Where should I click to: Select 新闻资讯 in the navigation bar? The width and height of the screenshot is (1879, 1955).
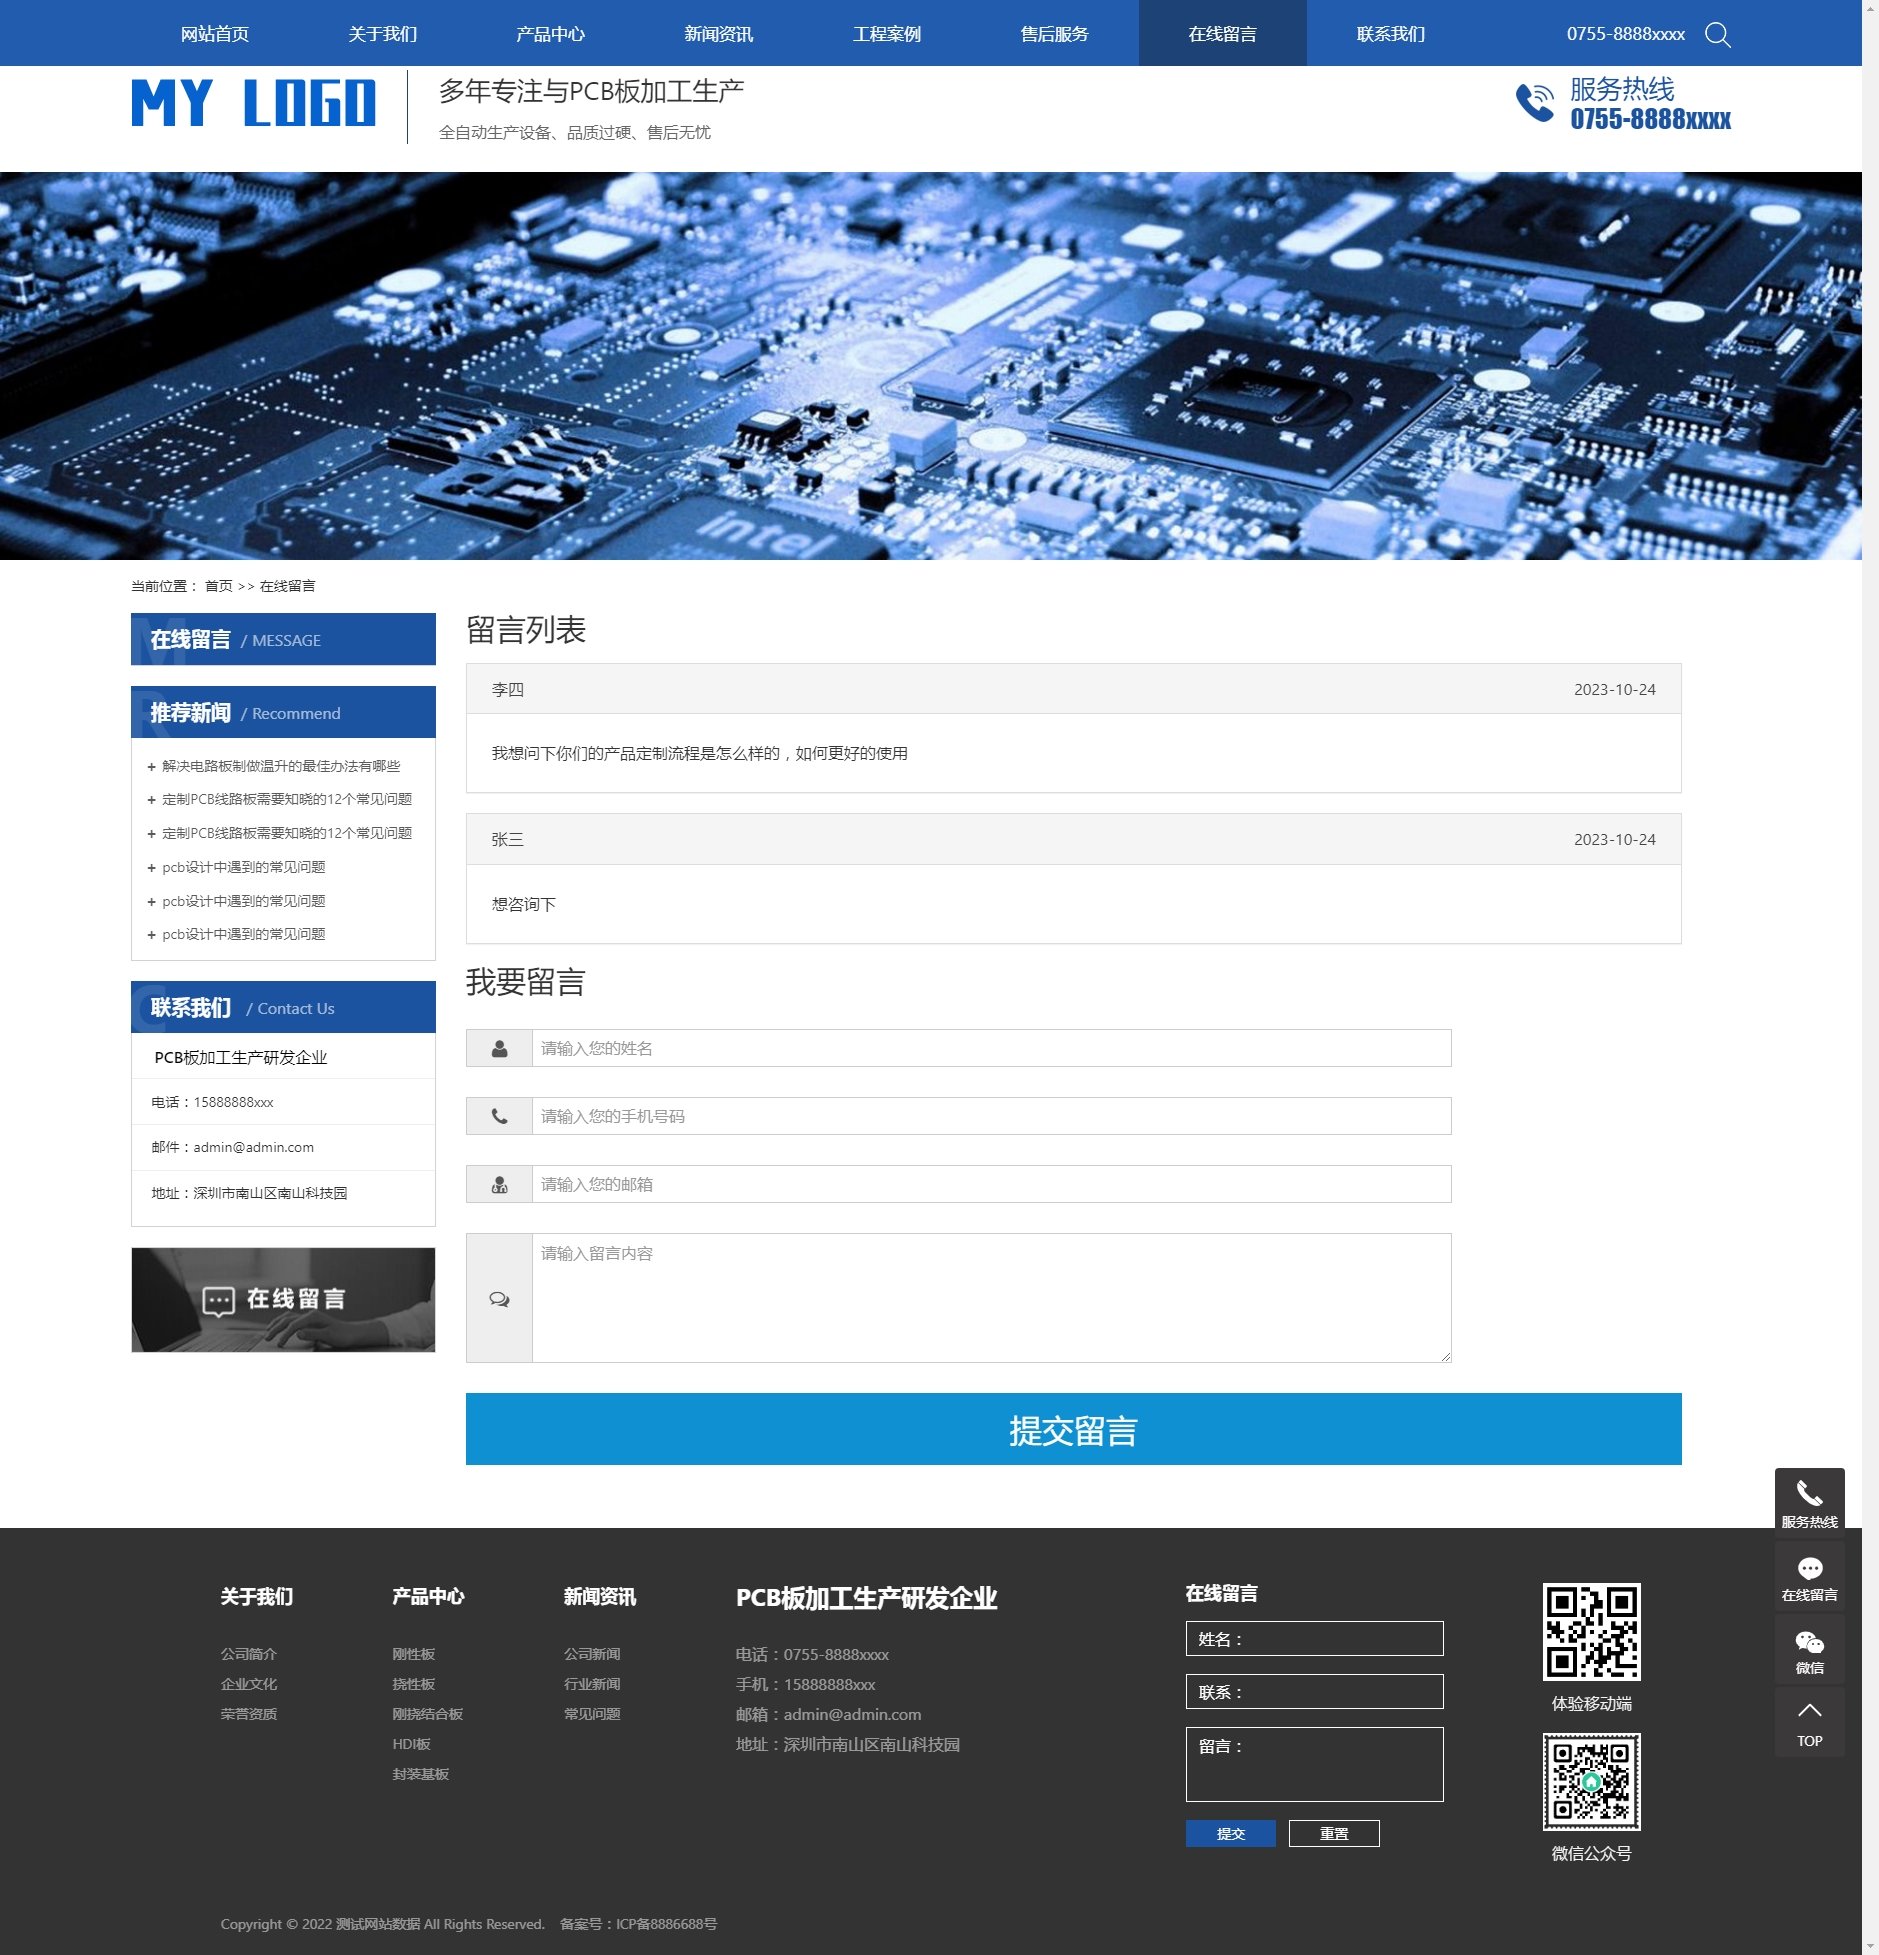pos(718,34)
